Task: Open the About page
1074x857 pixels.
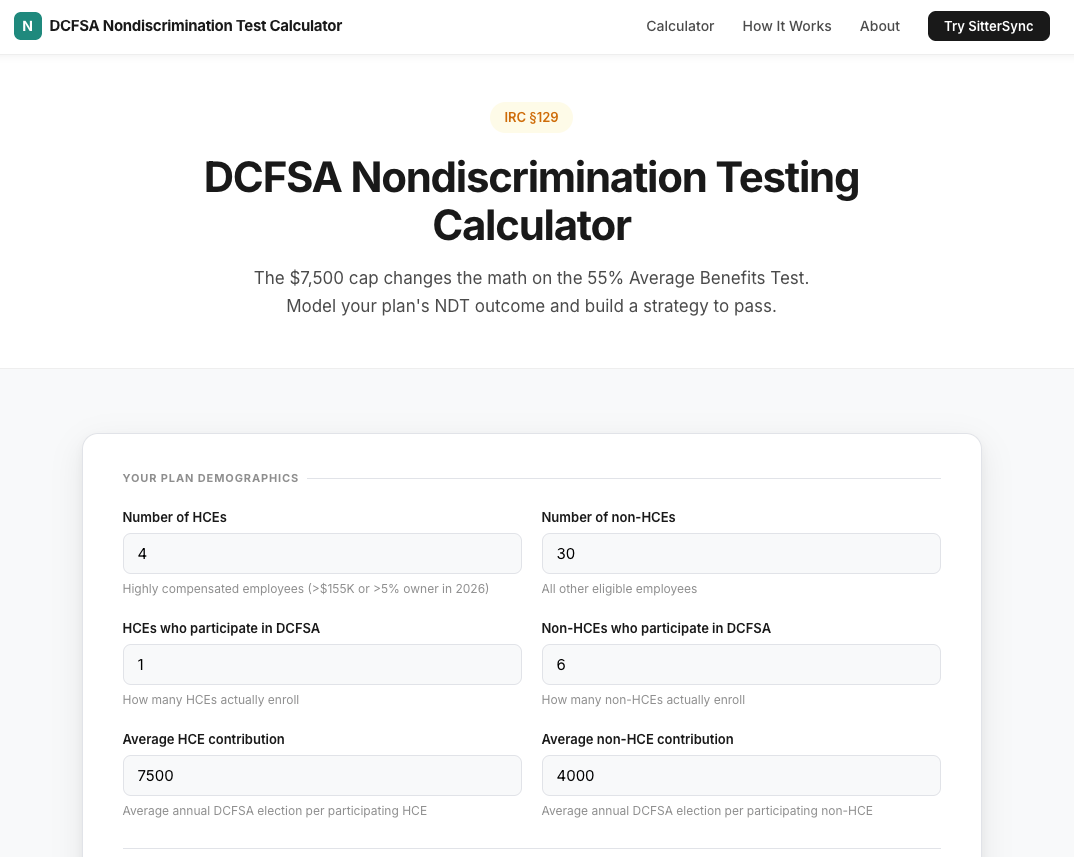Action: pos(879,26)
